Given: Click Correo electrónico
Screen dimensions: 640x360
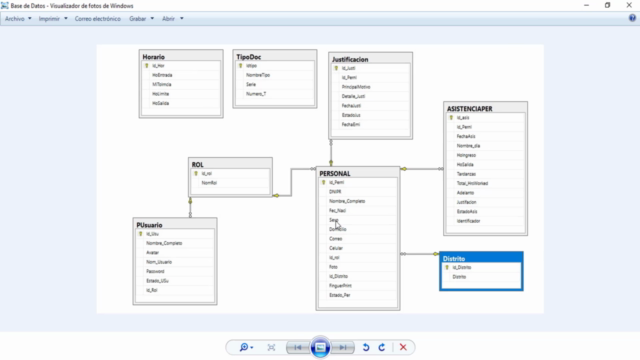Looking at the screenshot, I should [x=98, y=19].
